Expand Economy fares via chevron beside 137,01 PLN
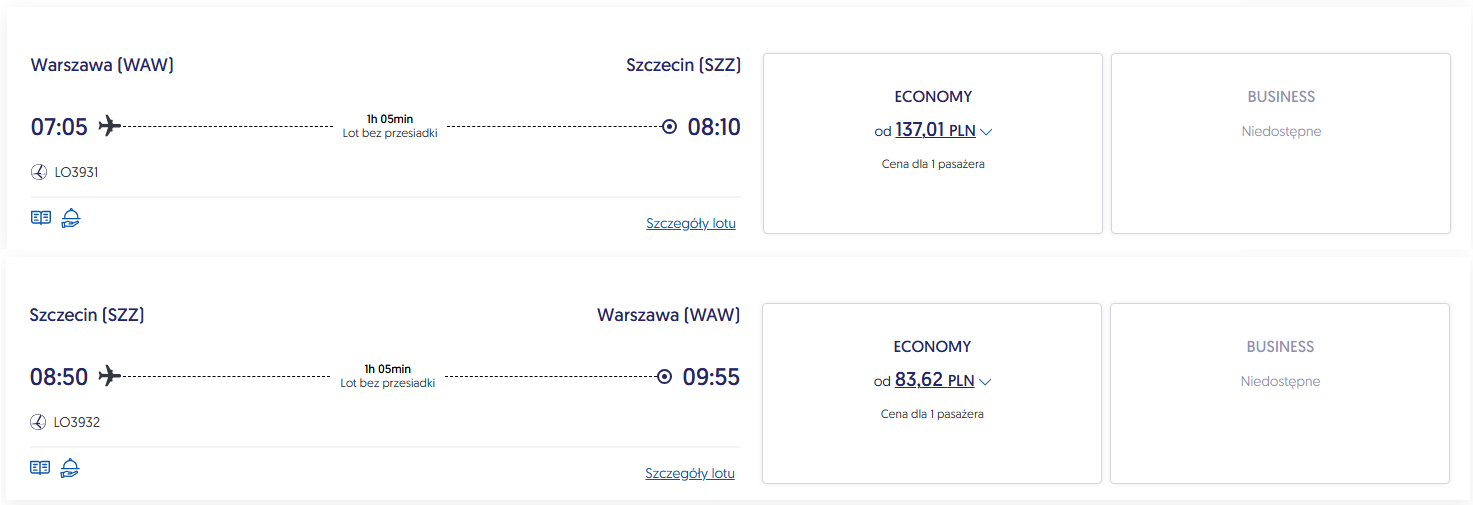The height and width of the screenshot is (505, 1473). tap(986, 132)
